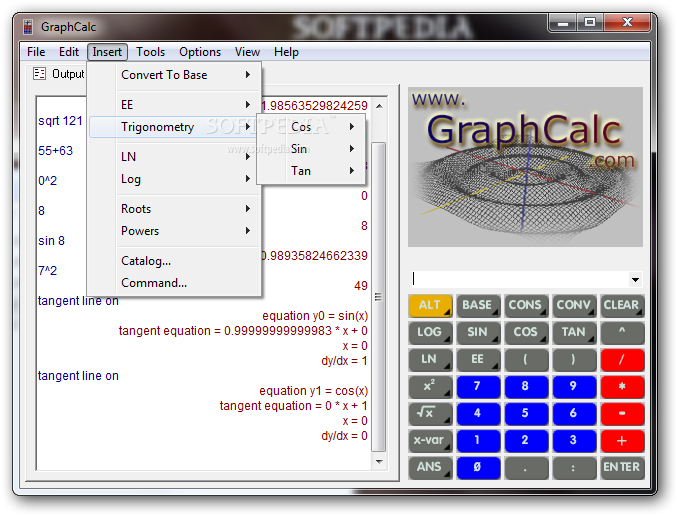This screenshot has height=516, width=678.
Task: Expand the LN submenu entry
Action: pos(175,157)
